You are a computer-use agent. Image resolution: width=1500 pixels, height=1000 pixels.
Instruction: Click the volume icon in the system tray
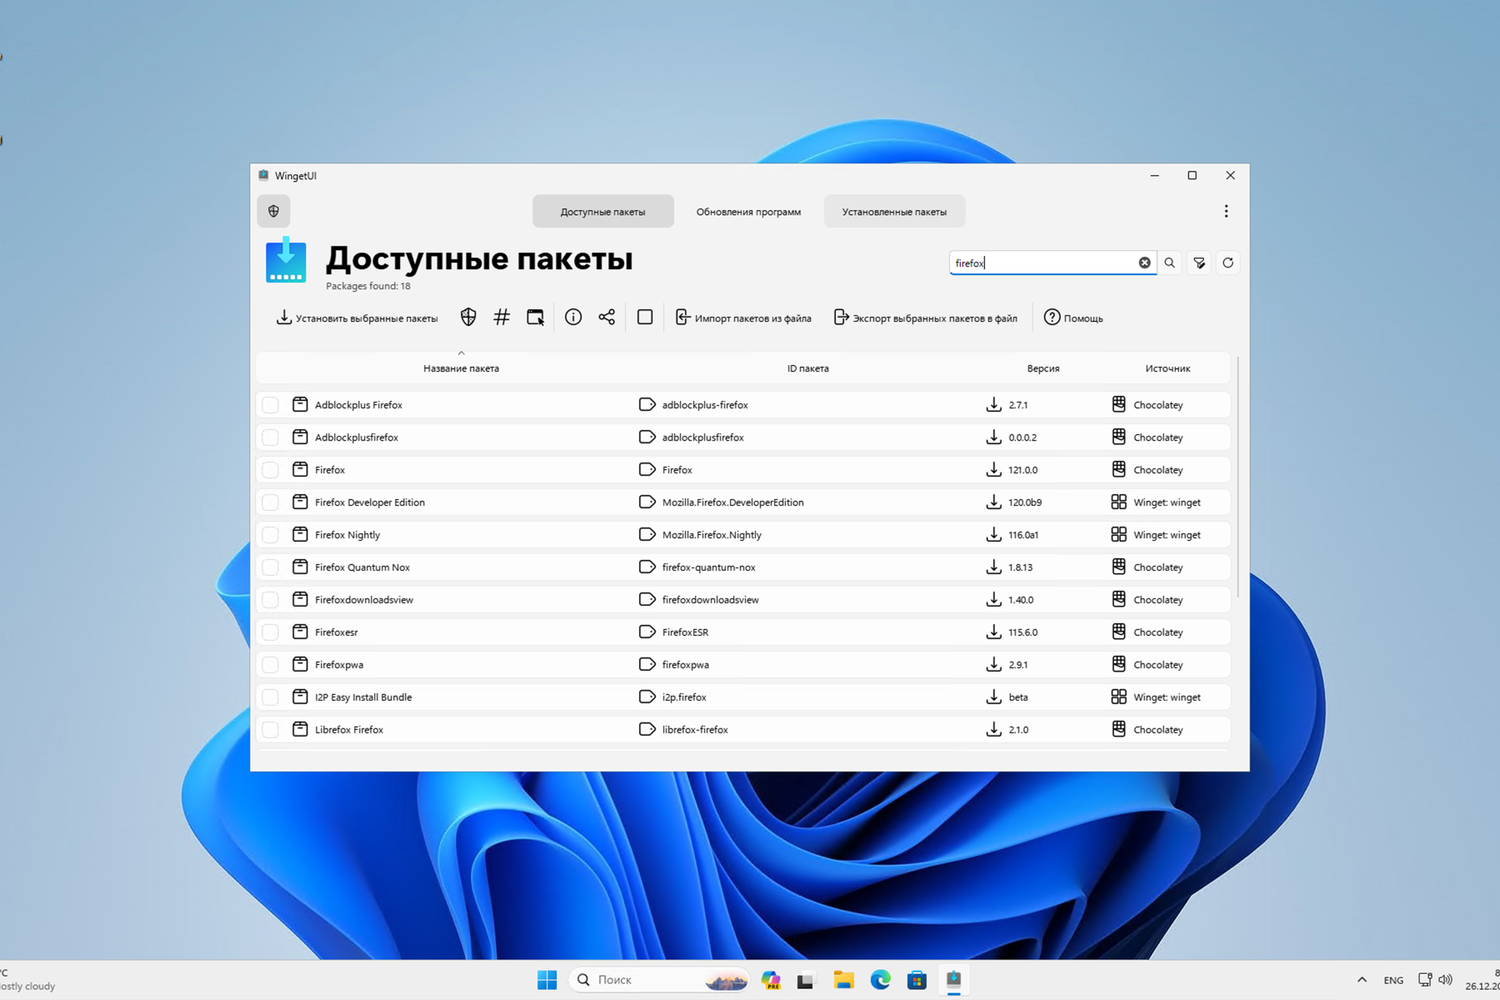[x=1445, y=980]
